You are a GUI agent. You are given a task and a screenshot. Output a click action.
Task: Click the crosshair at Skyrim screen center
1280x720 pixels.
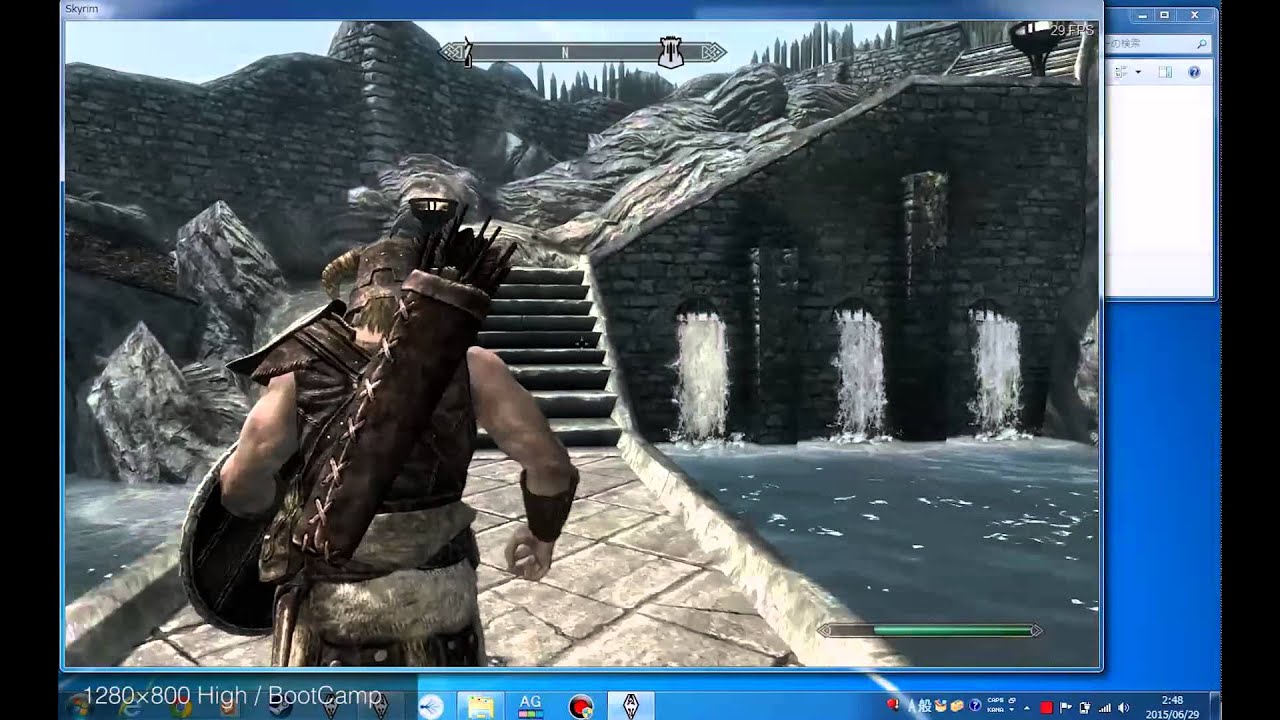tap(583, 343)
